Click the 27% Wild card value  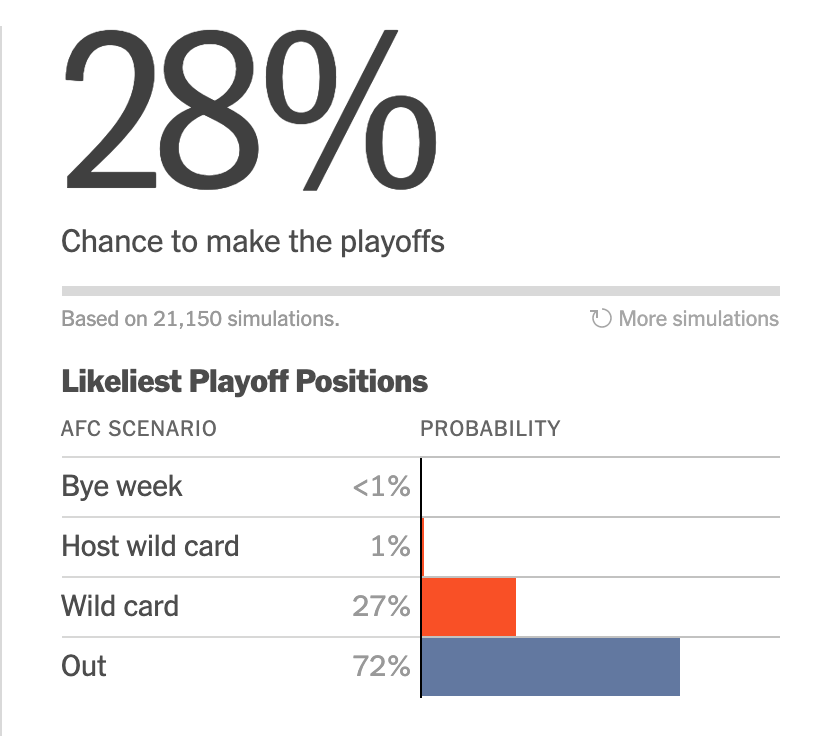381,606
